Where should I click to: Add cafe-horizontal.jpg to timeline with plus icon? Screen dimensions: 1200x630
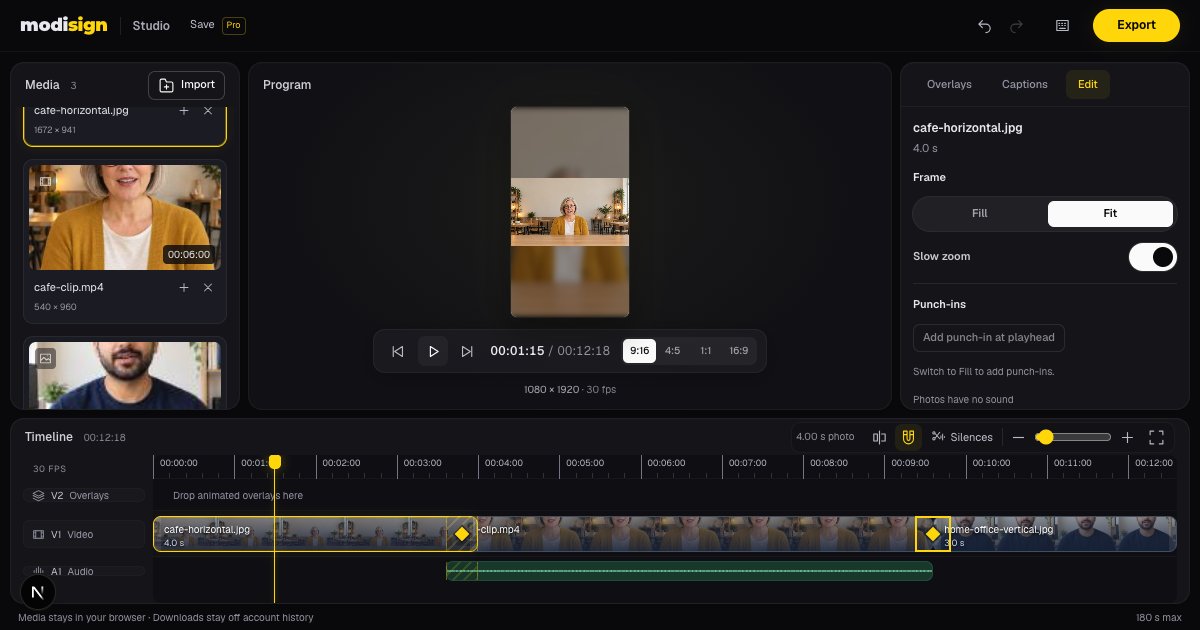click(184, 111)
